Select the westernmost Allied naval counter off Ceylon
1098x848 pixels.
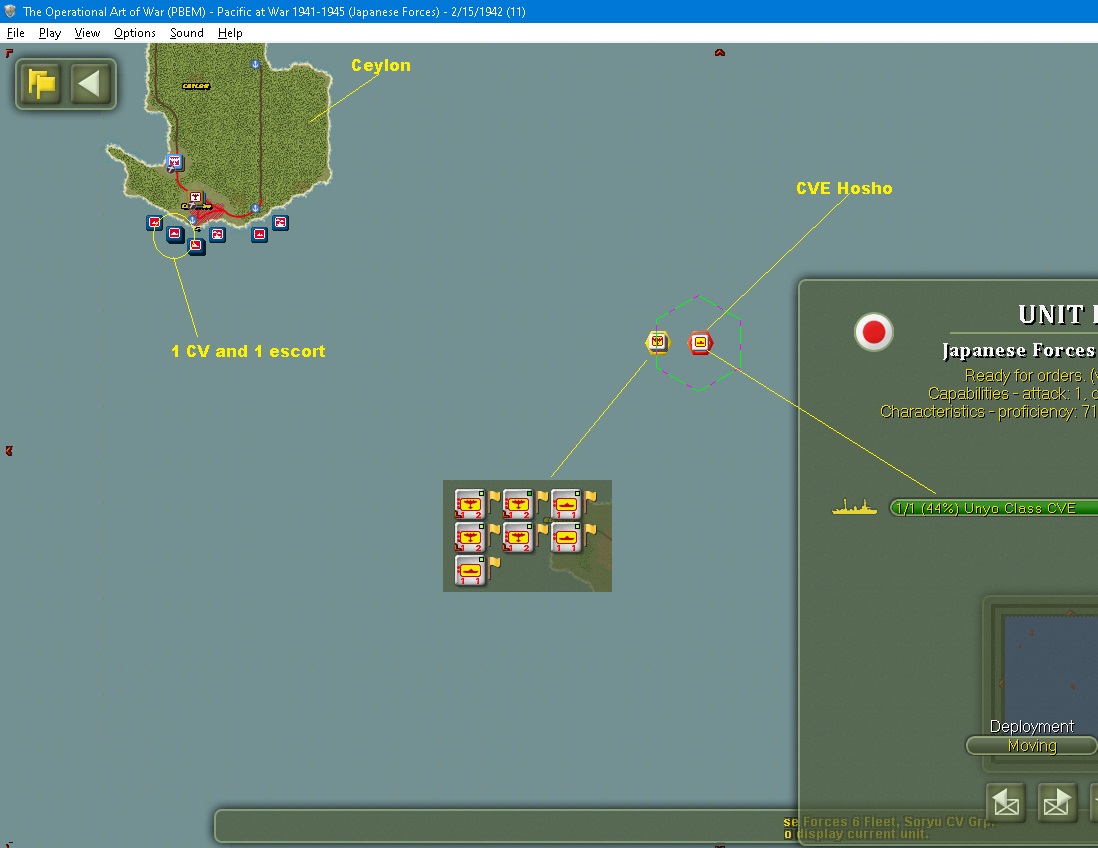155,223
